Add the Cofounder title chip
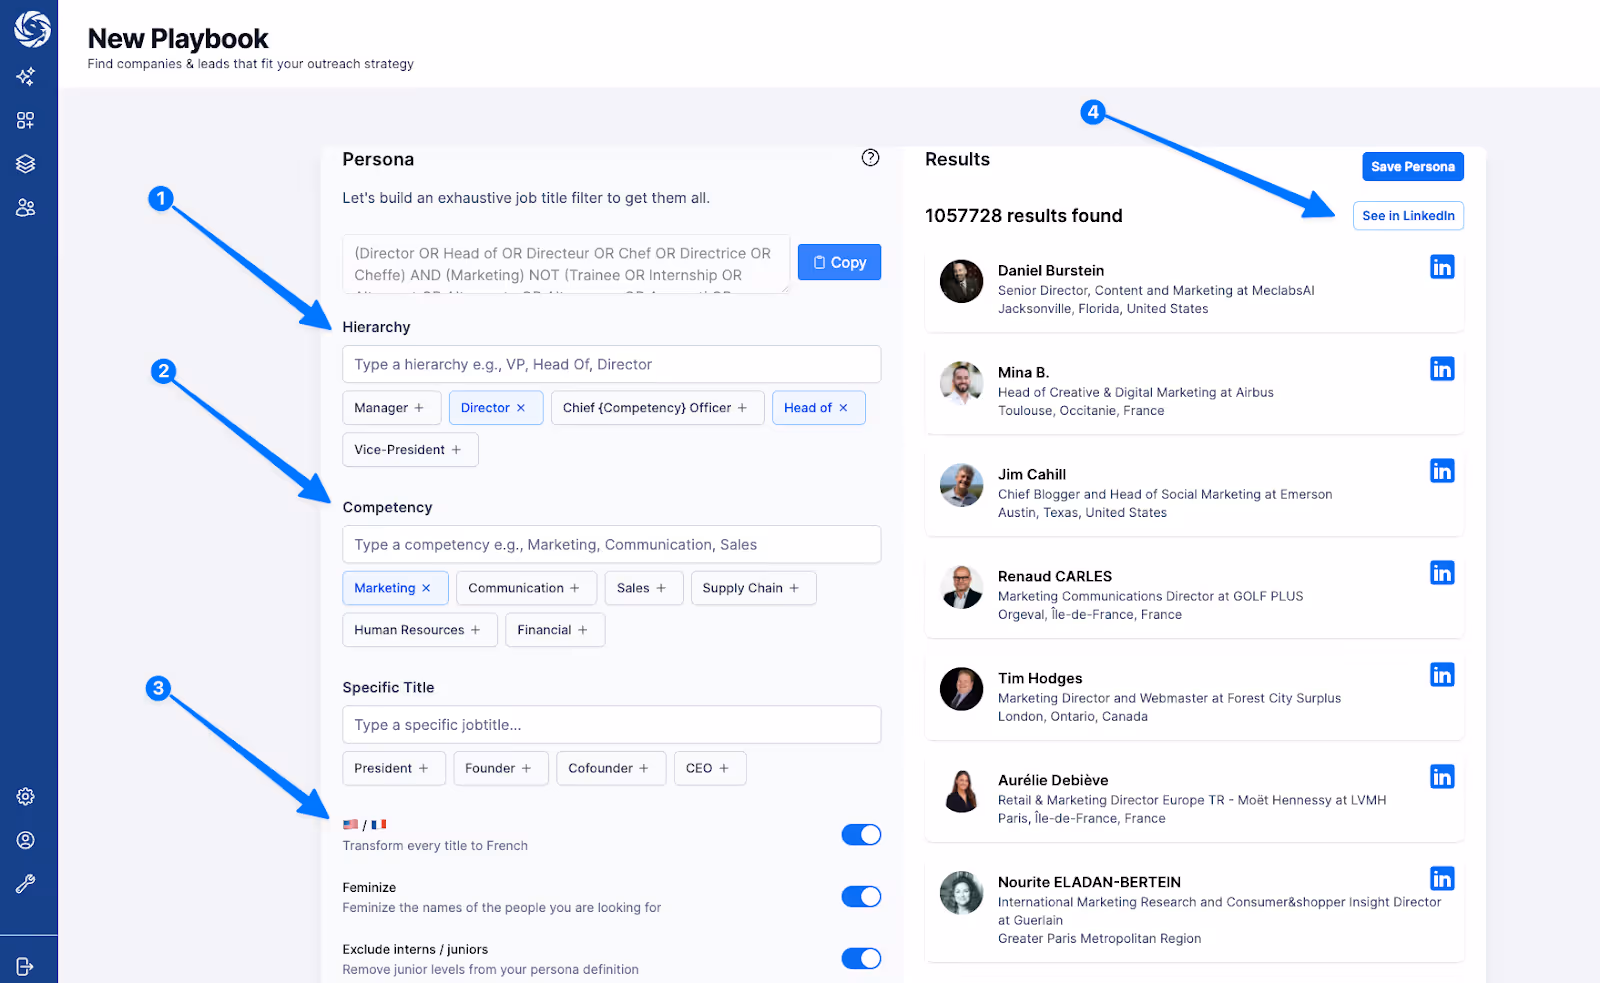Viewport: 1600px width, 983px height. tap(610, 768)
